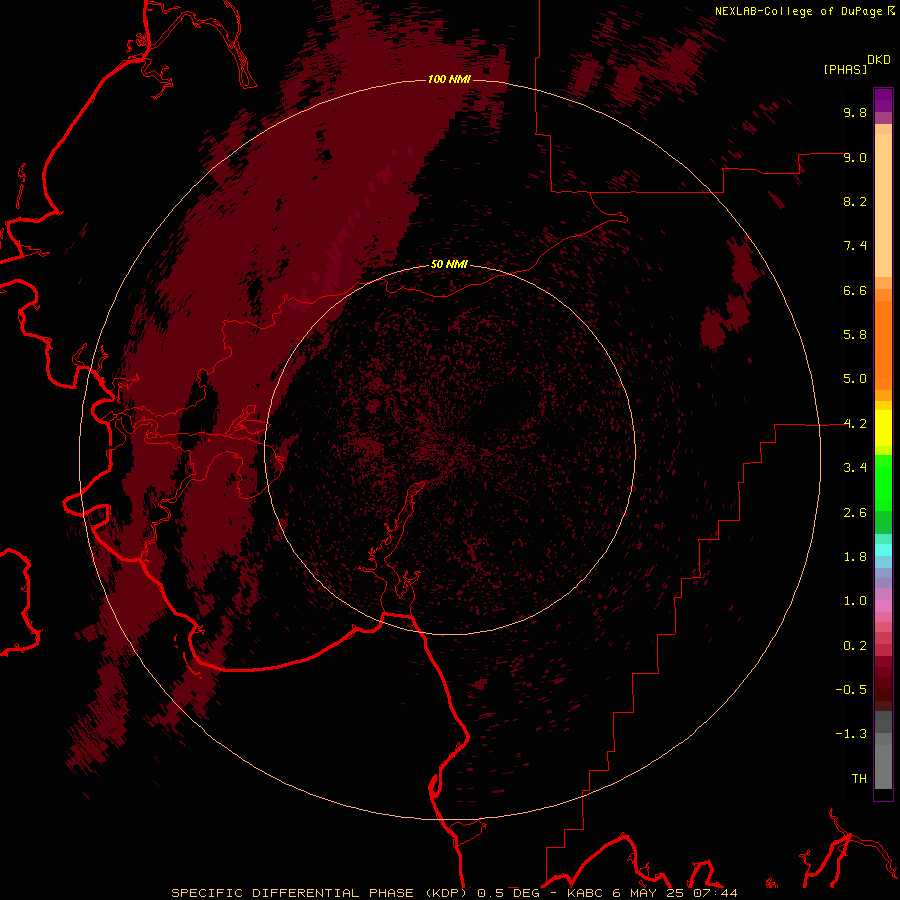Click the 3.4 scale value

pos(855,468)
